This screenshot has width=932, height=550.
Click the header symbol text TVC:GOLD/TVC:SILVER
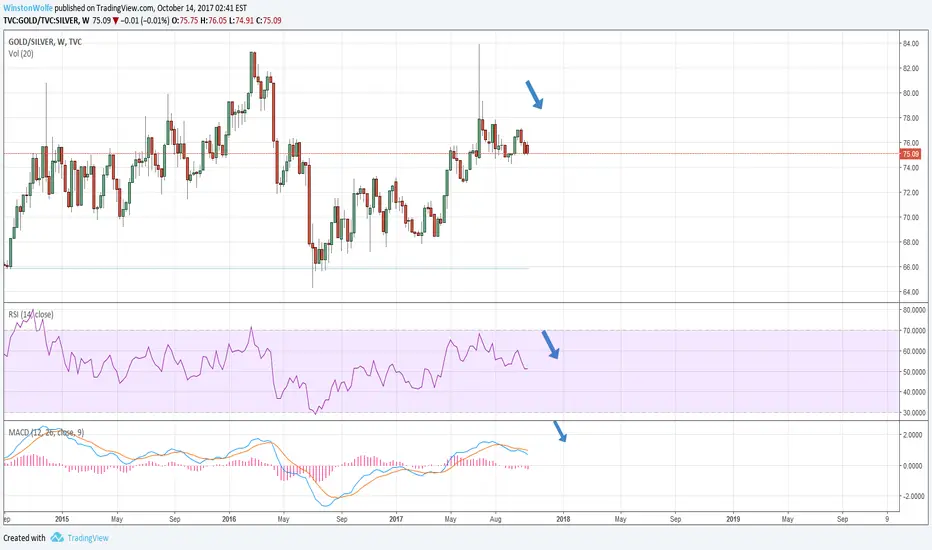coord(40,20)
